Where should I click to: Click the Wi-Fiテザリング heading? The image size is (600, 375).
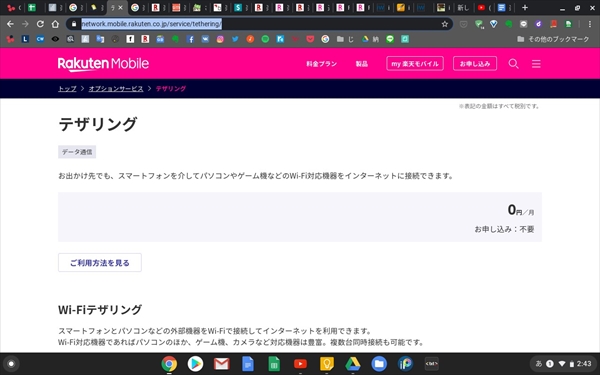click(x=100, y=310)
